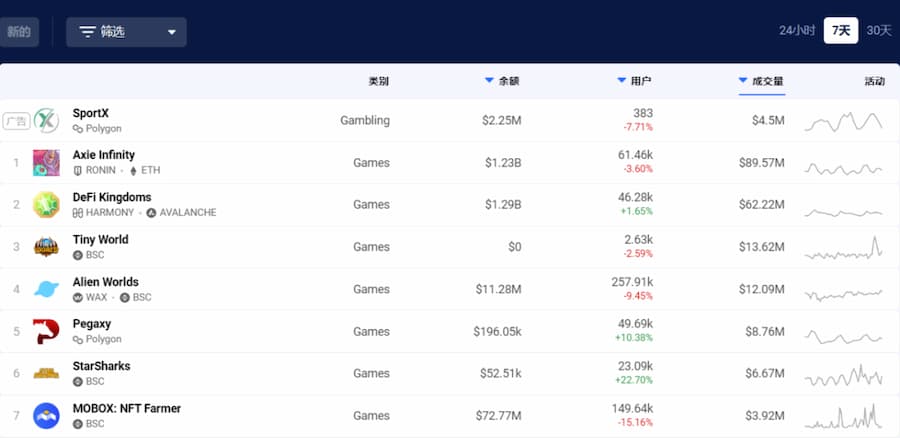Click the +22.70% user change for StarSharks
The width and height of the screenshot is (900, 438).
pyautogui.click(x=634, y=380)
